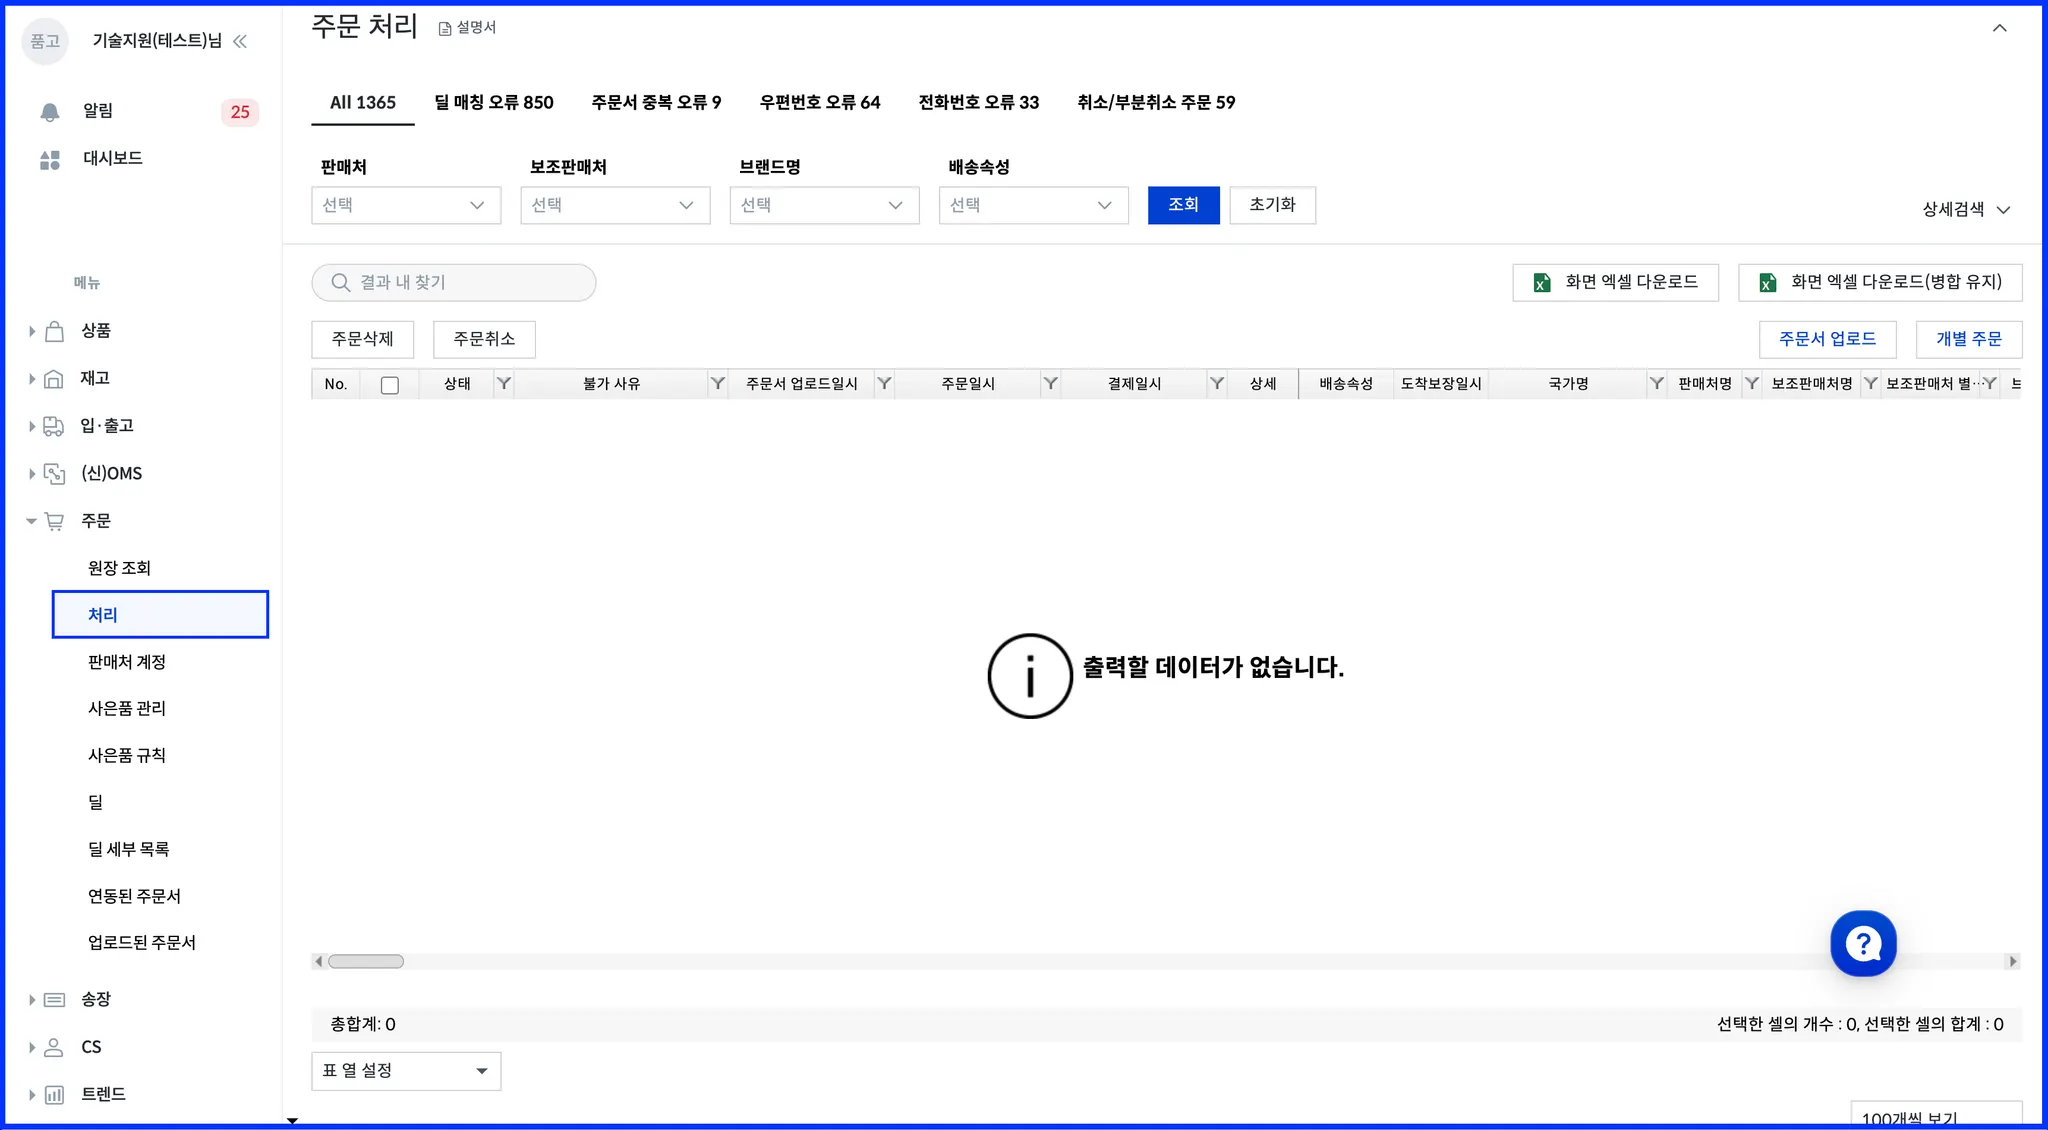This screenshot has width=2048, height=1130.
Task: Toggle the select-all header checkbox
Action: coord(390,385)
